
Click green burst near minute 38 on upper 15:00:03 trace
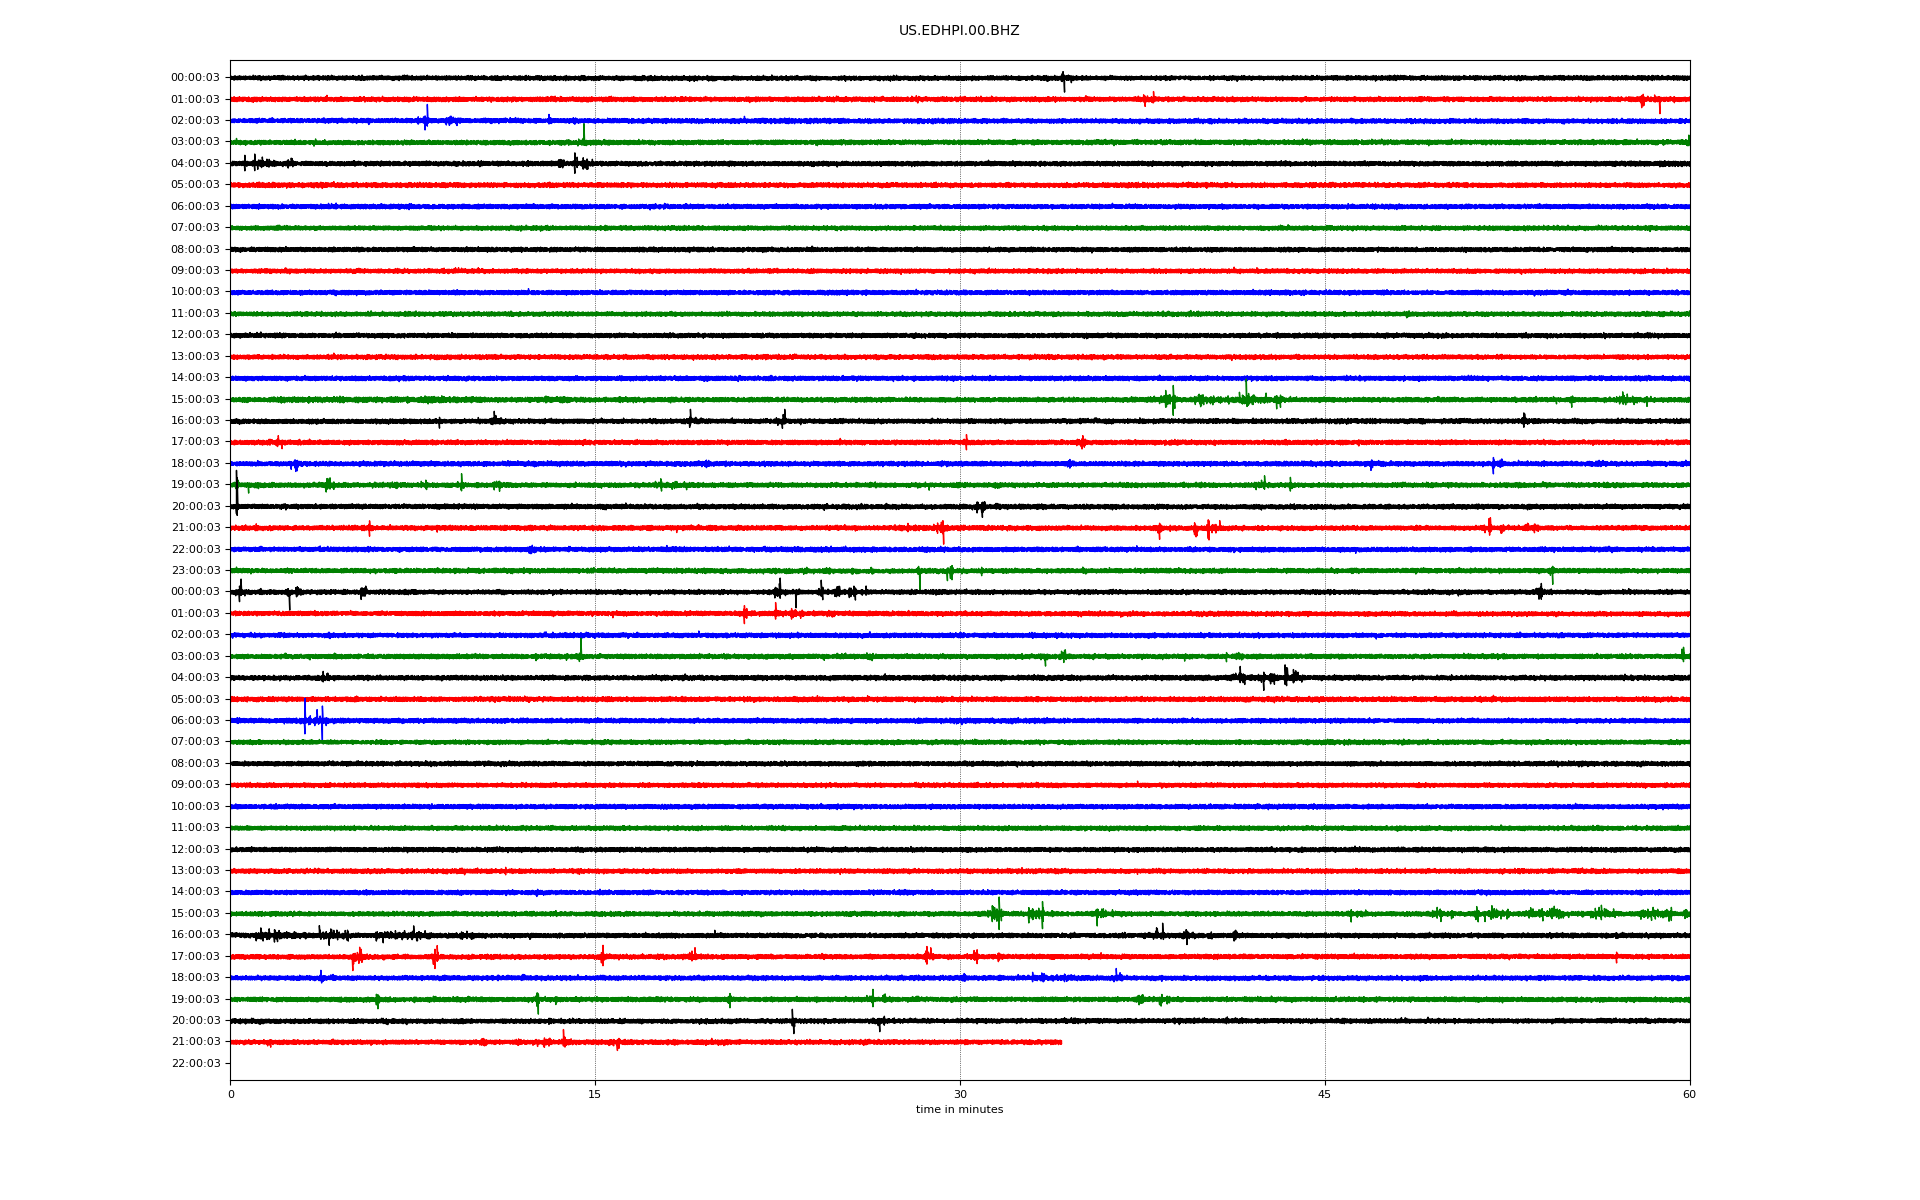pos(1171,399)
